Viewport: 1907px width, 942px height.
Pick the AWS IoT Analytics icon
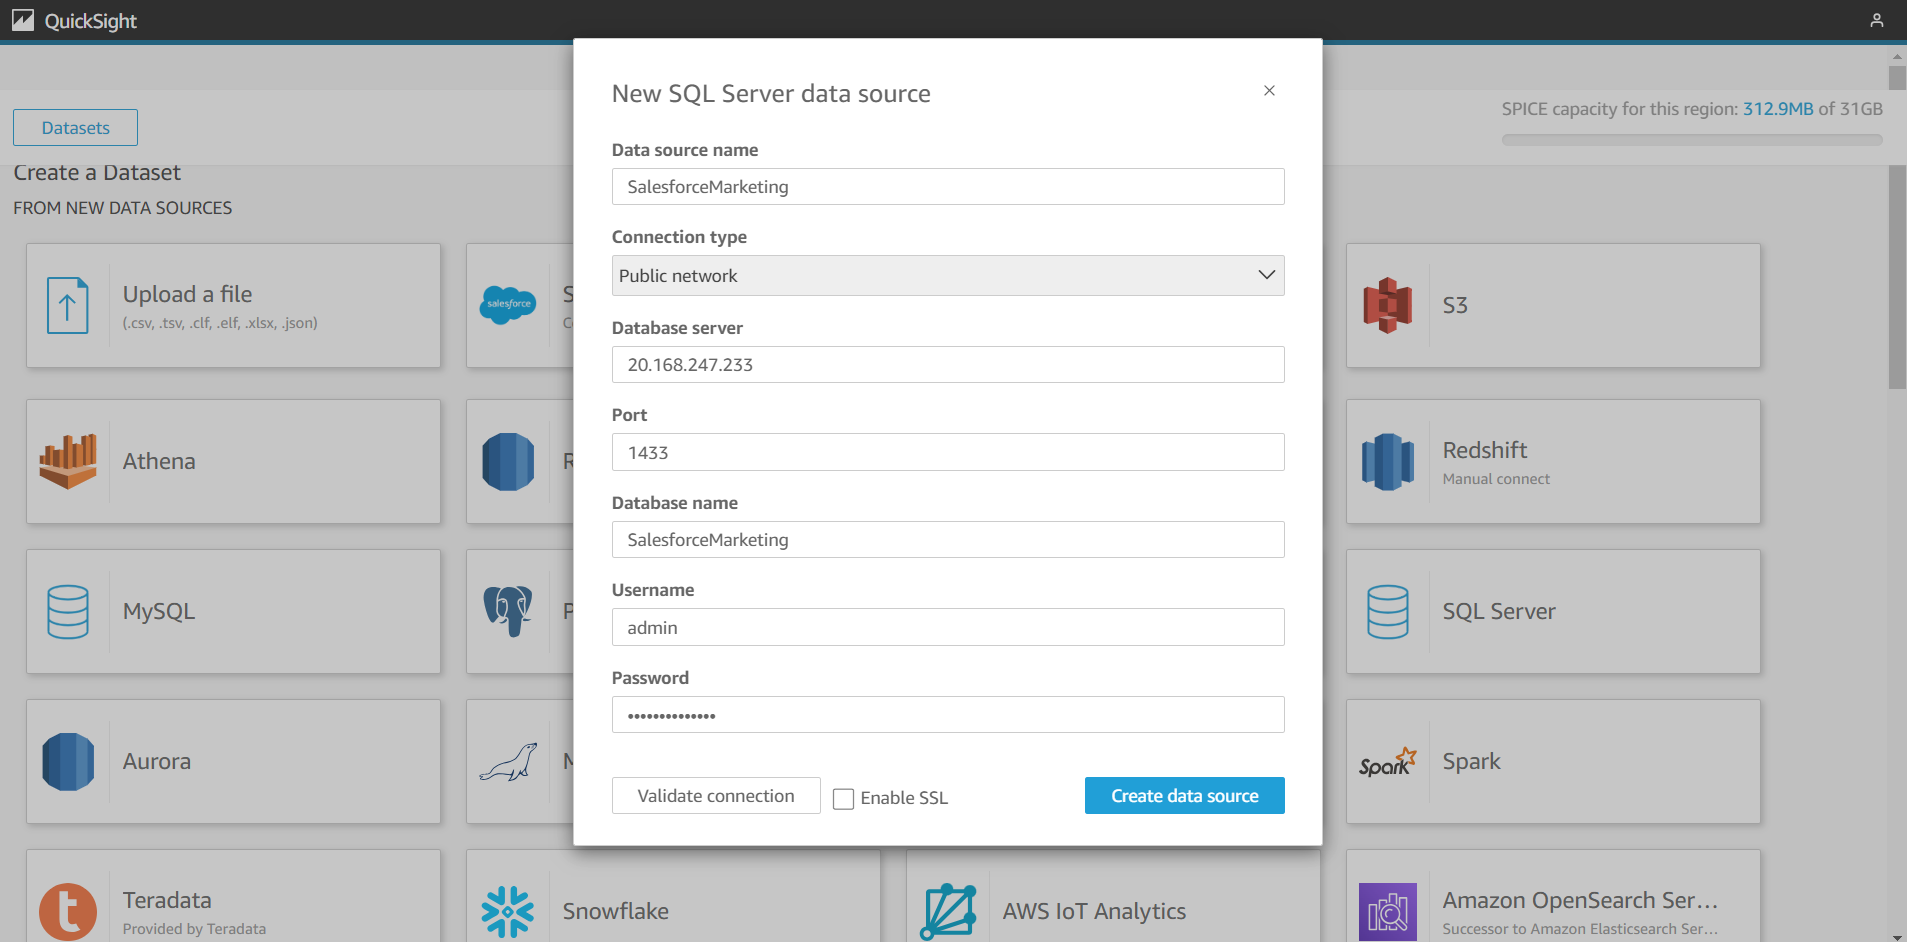coord(948,911)
